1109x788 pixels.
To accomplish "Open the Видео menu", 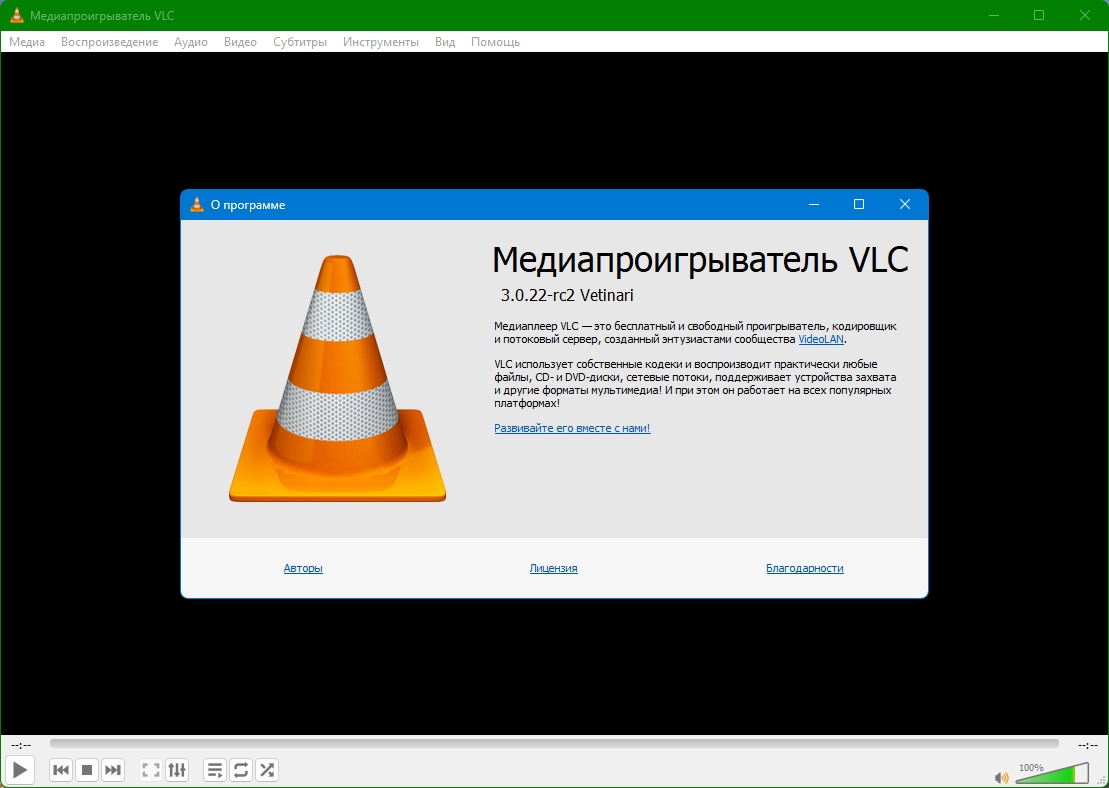I will coord(240,42).
